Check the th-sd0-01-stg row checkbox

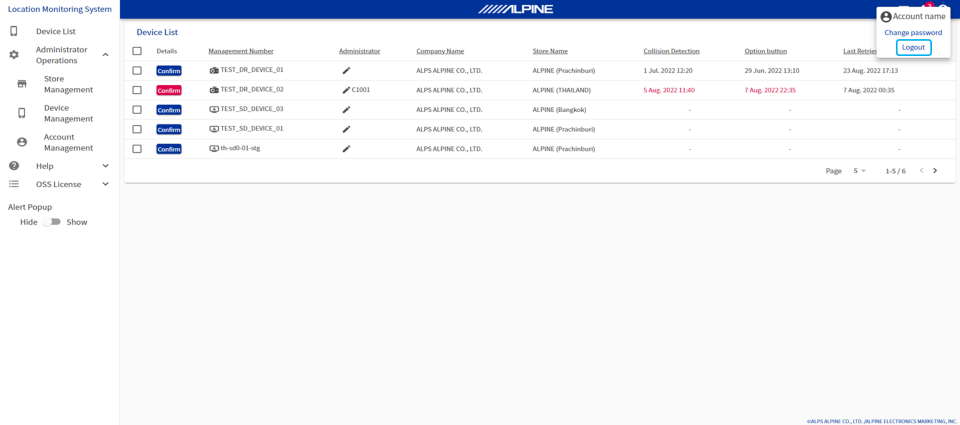point(137,149)
